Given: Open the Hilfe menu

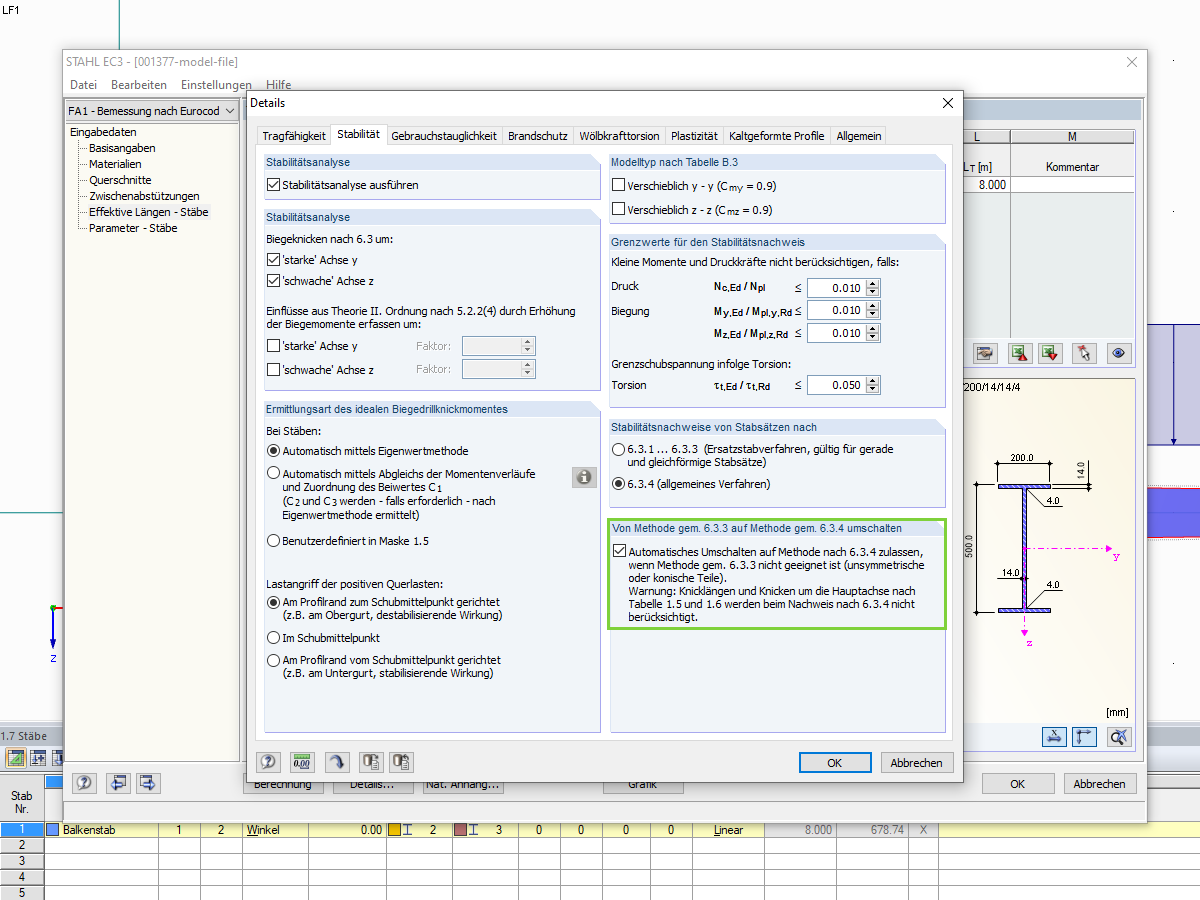Looking at the screenshot, I should (278, 85).
